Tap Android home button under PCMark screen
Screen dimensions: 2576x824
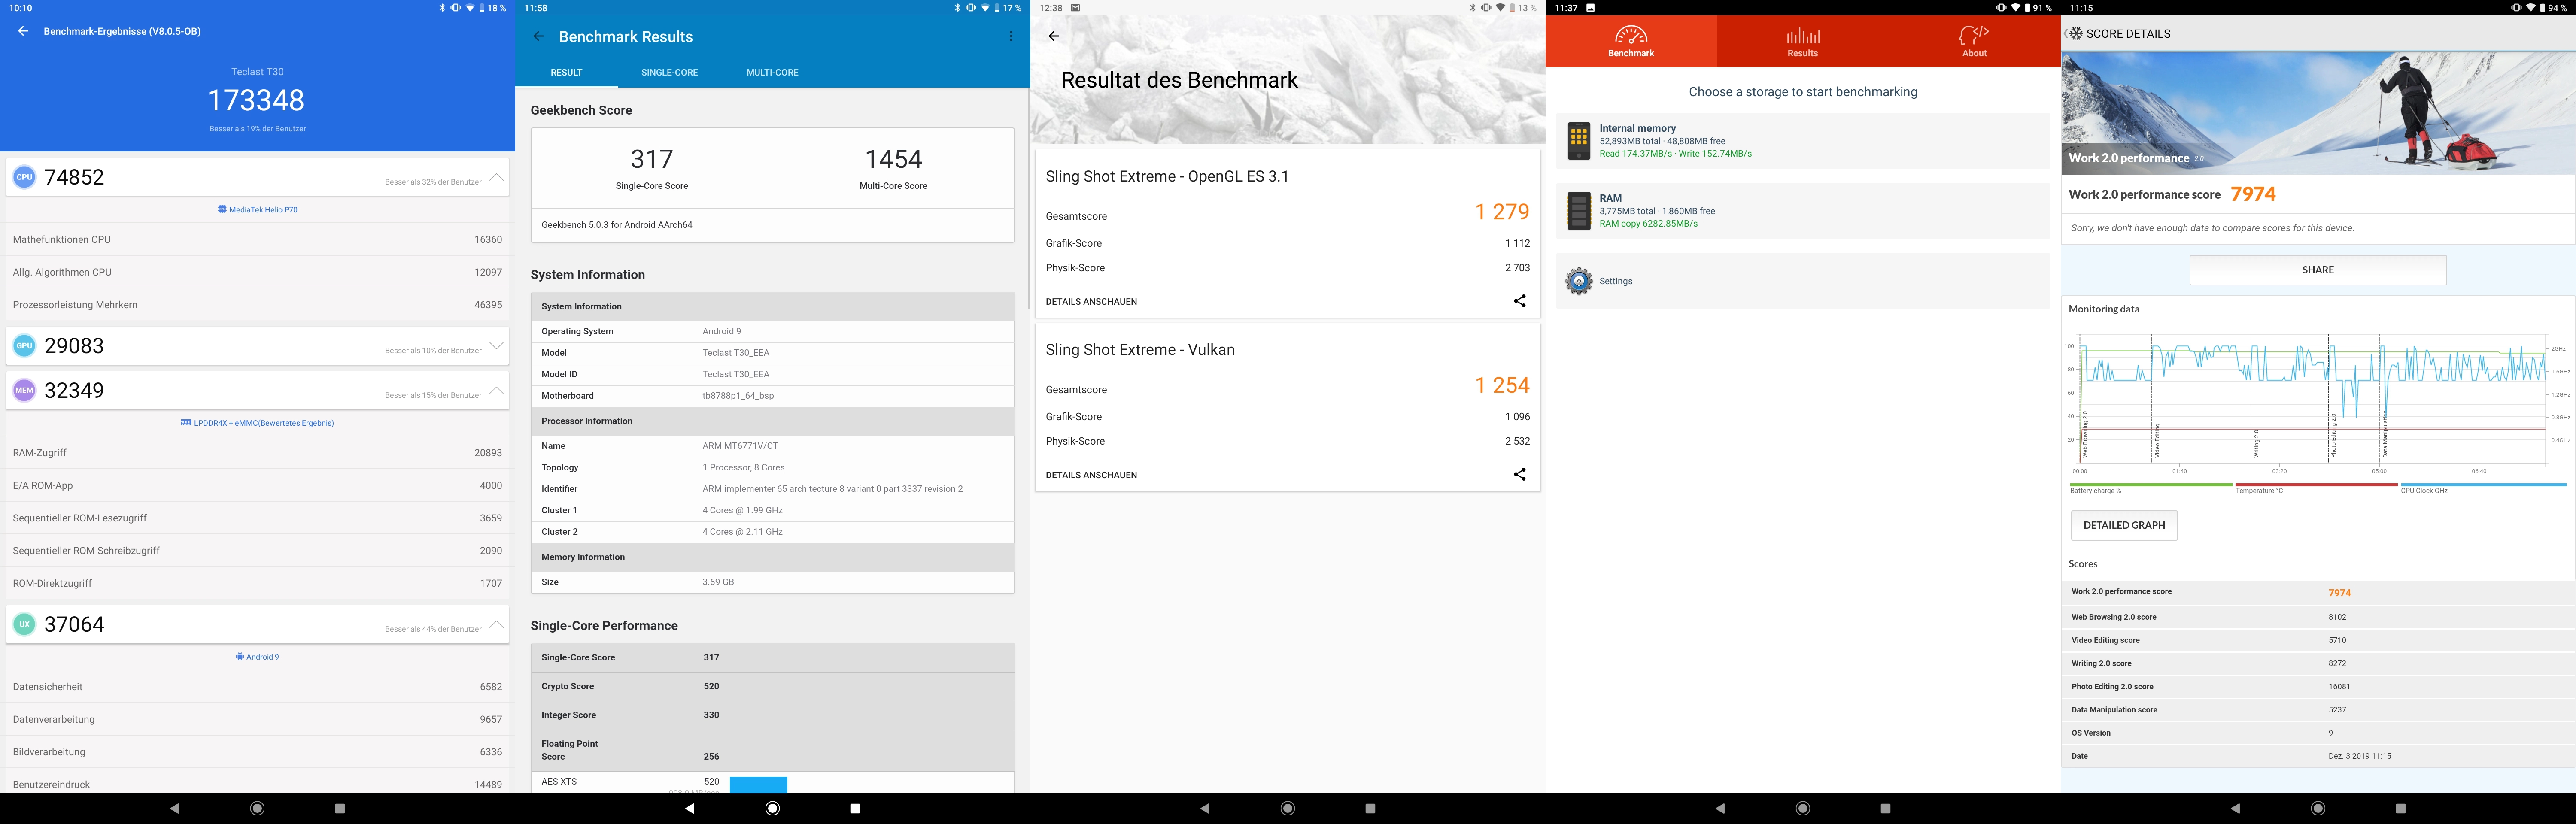click(2318, 808)
